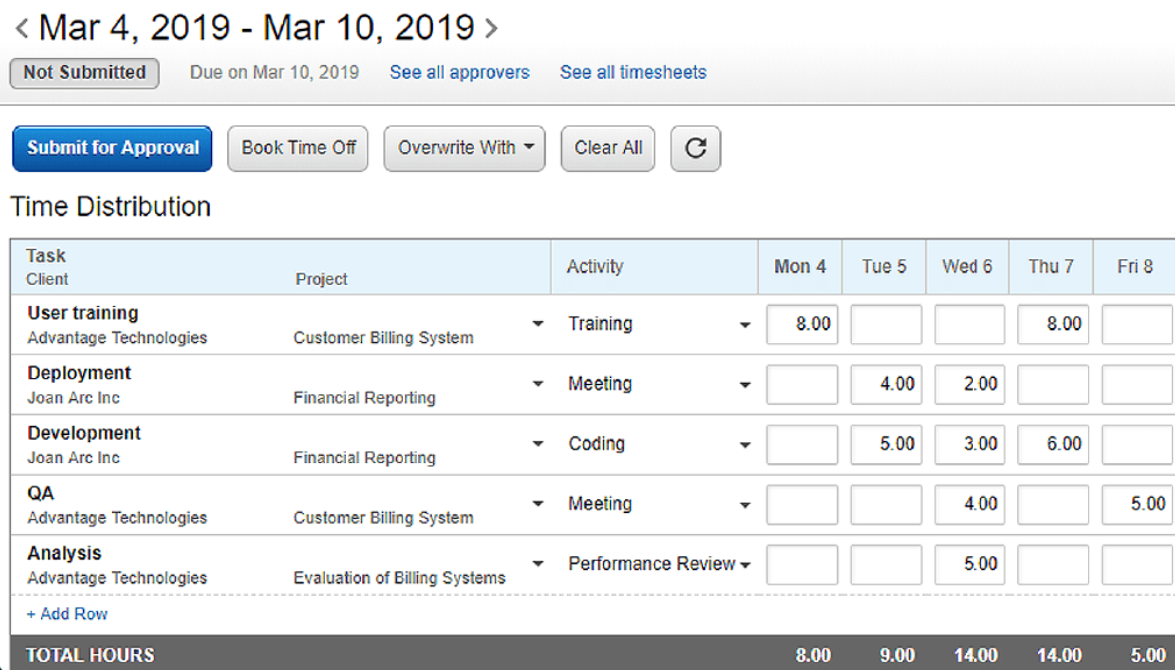Click the Not Submitted status badge

(84, 72)
